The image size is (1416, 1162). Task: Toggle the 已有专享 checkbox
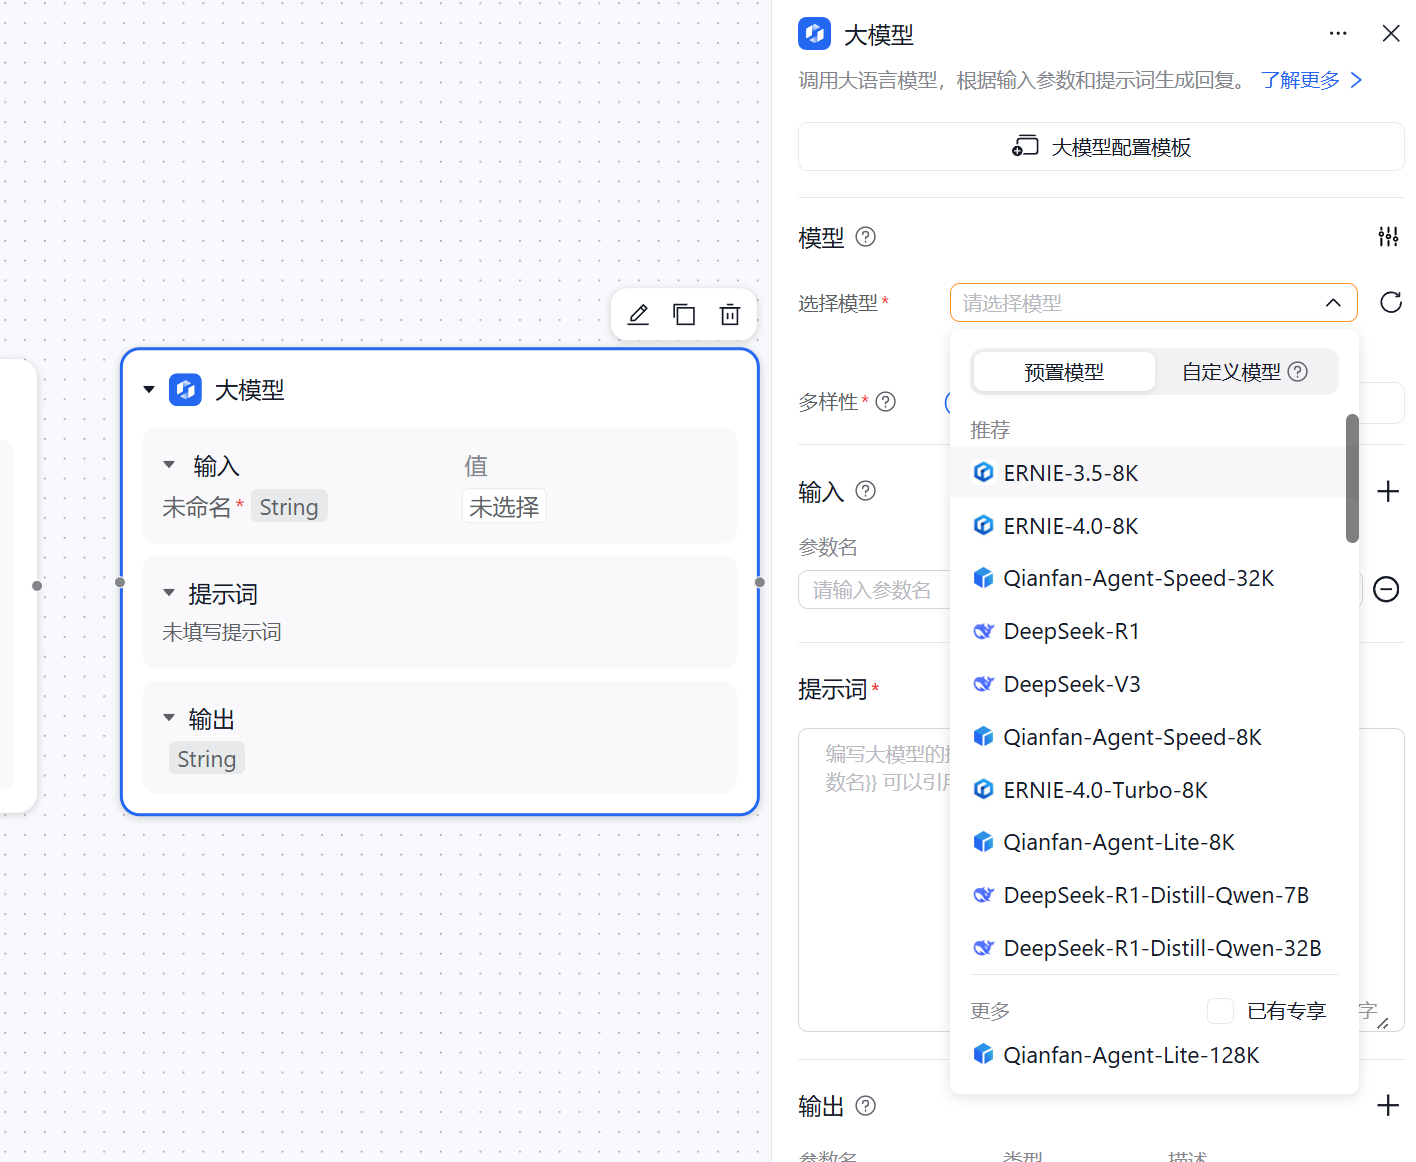click(x=1220, y=1011)
